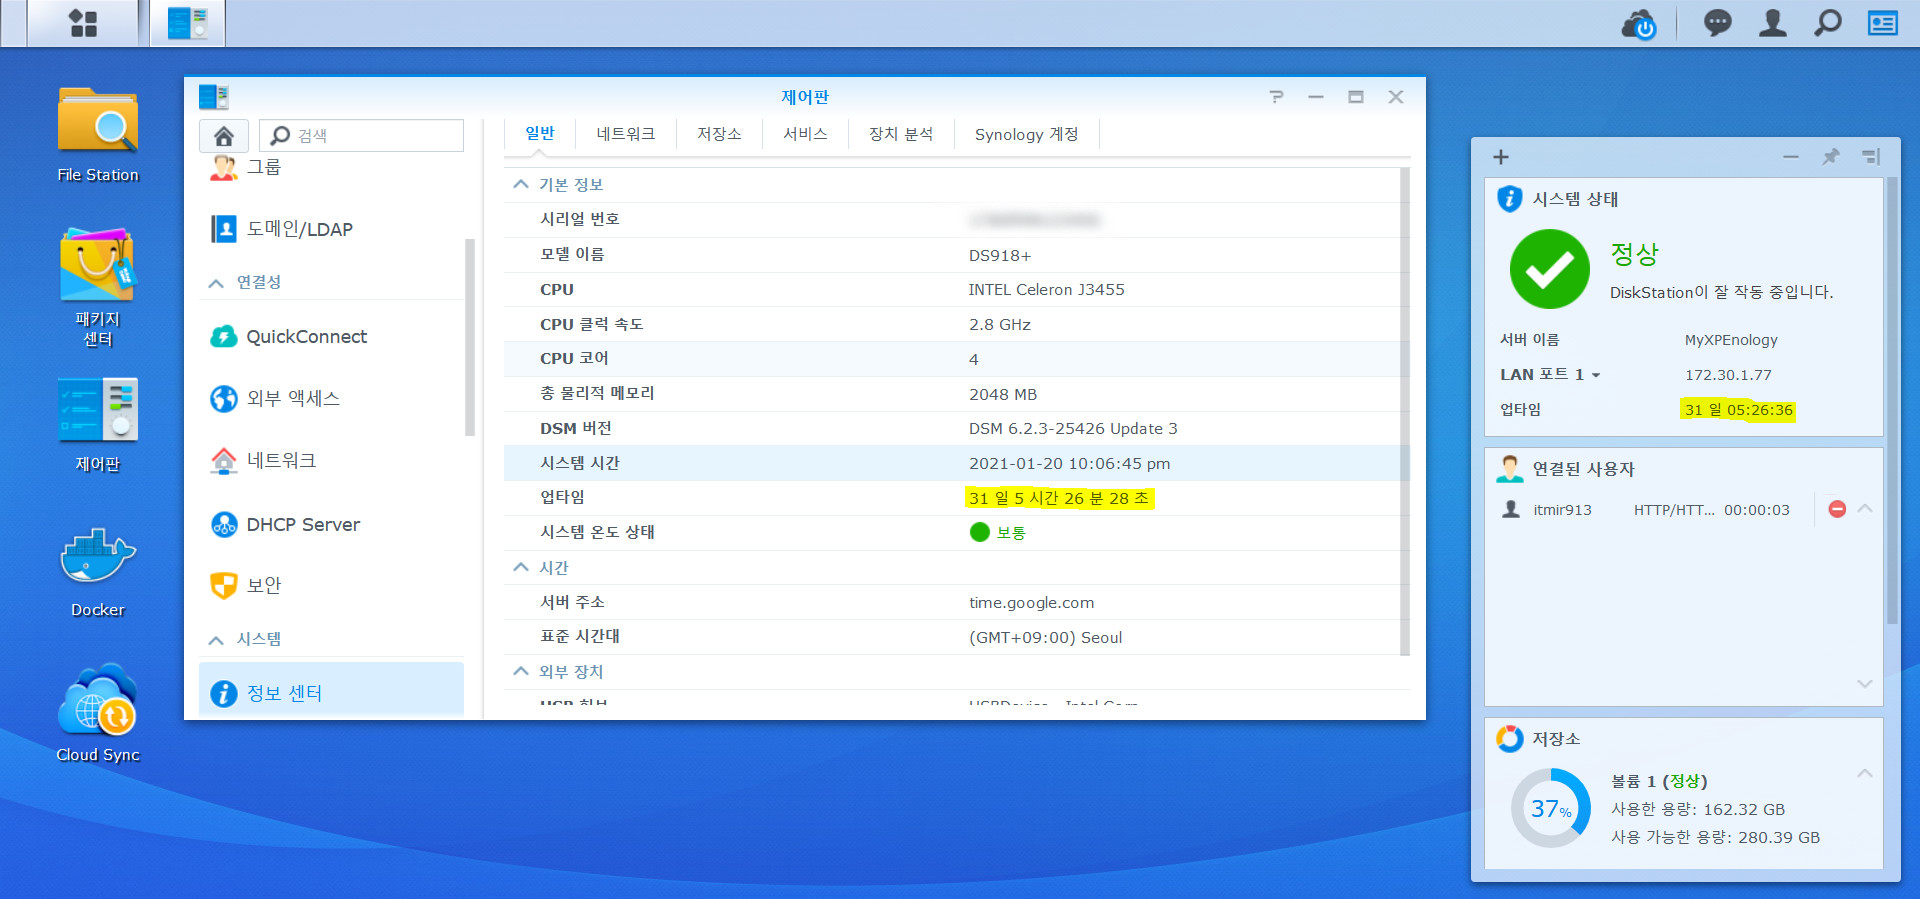Image resolution: width=1920 pixels, height=899 pixels.
Task: Launch Cloud Sync desktop icon
Action: click(x=98, y=713)
